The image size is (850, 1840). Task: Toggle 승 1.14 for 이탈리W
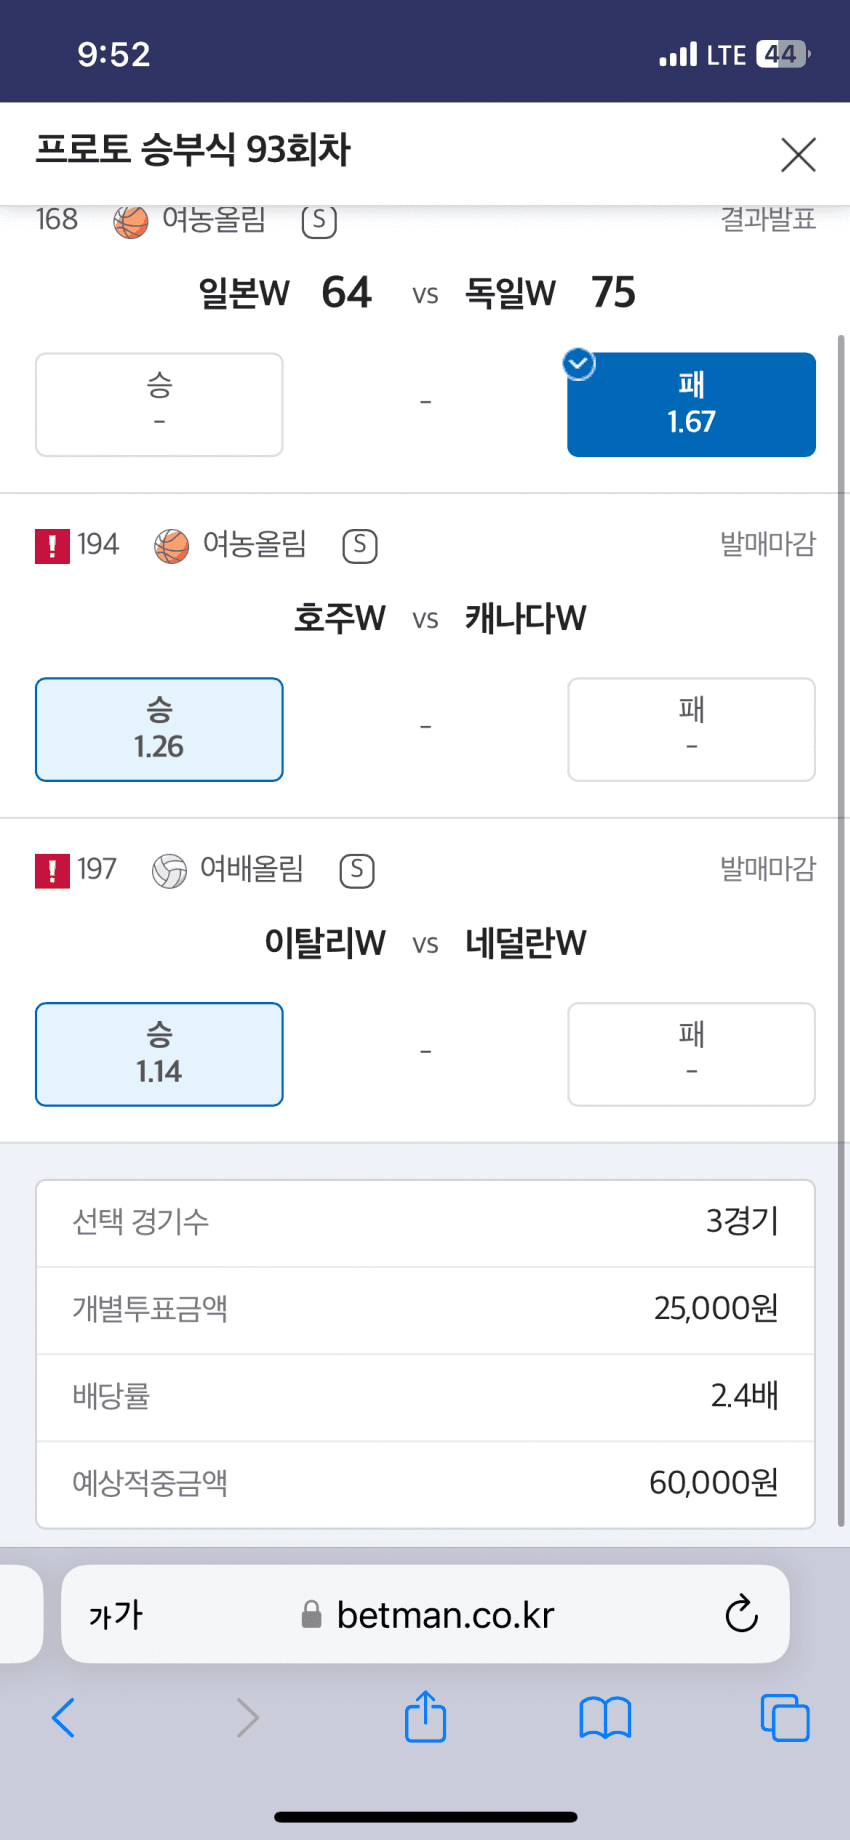pos(159,1054)
